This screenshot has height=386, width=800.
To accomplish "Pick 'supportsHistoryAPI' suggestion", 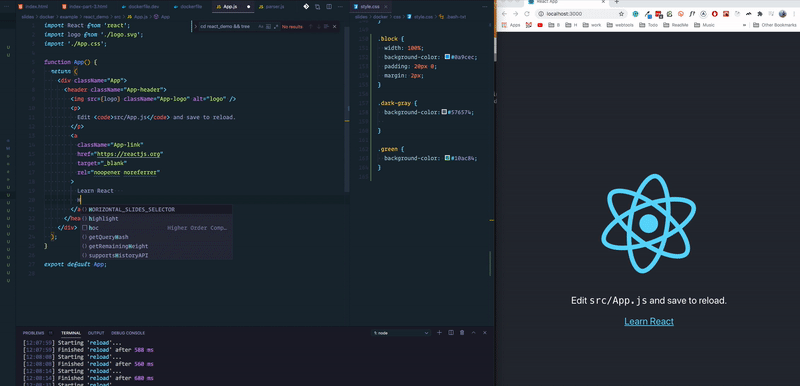I will click(156, 255).
